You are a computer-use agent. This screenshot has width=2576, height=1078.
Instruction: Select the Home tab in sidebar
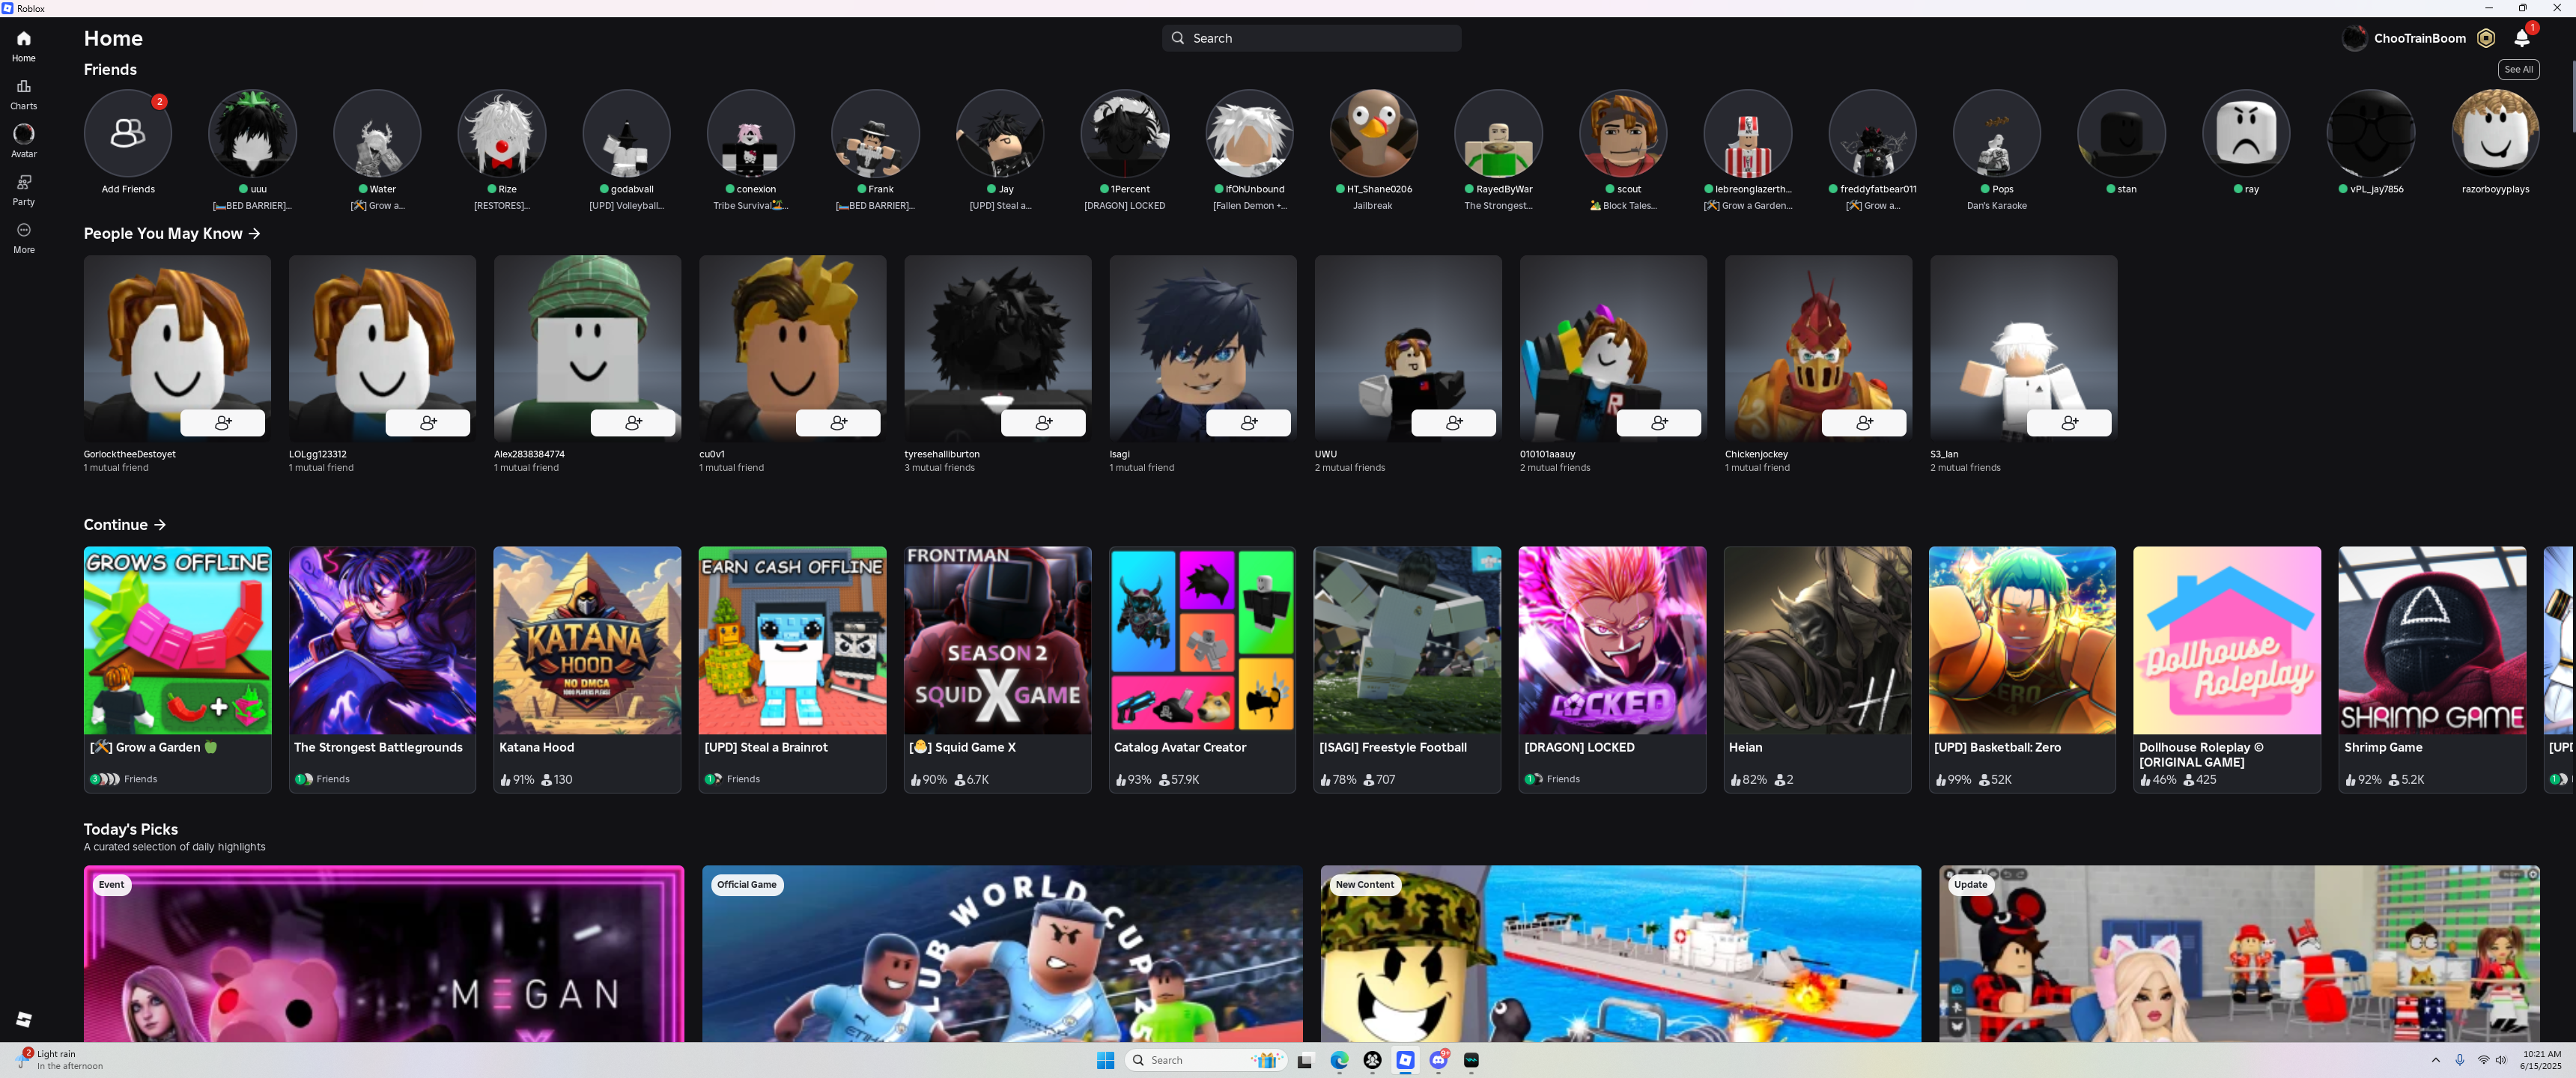(23, 45)
